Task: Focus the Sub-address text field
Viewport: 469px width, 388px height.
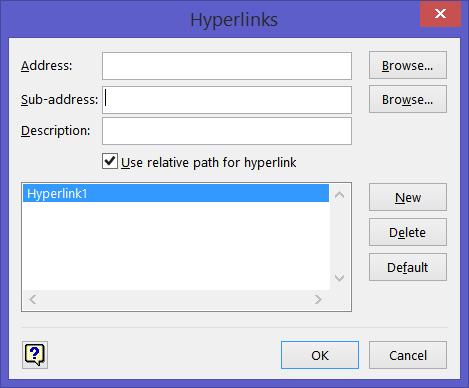Action: click(x=227, y=100)
